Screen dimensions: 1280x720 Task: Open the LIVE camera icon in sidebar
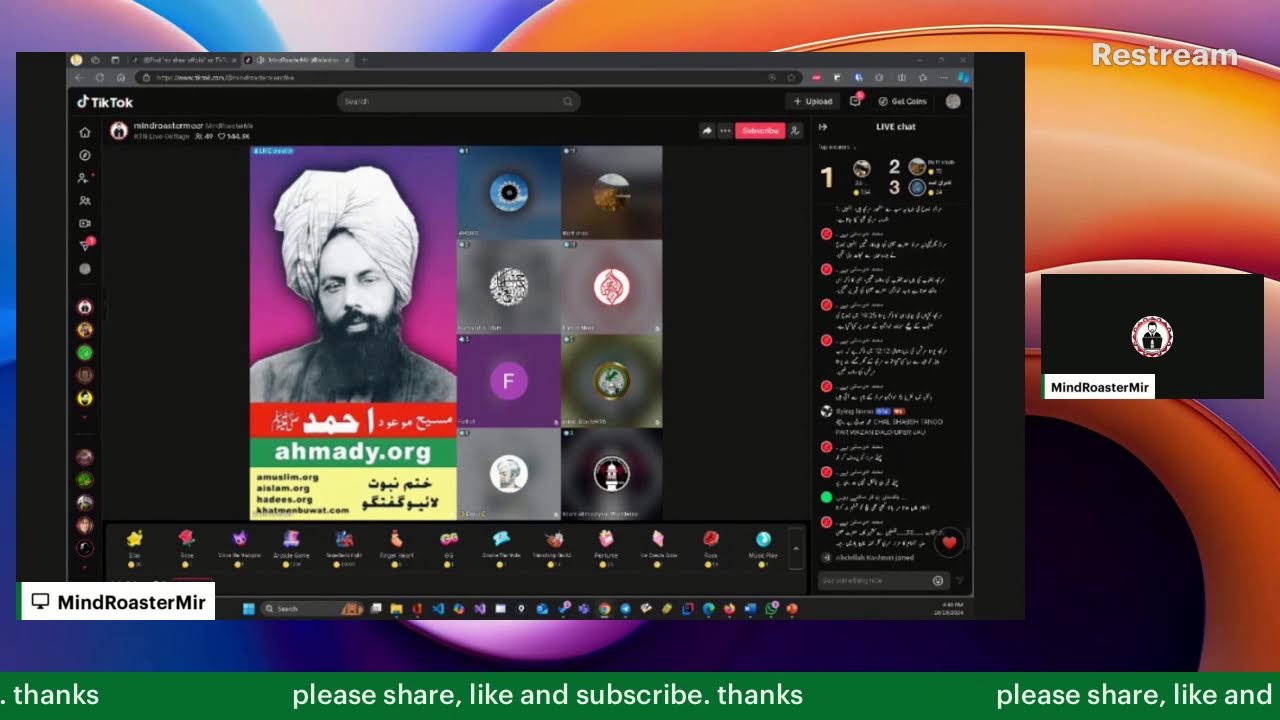click(85, 224)
